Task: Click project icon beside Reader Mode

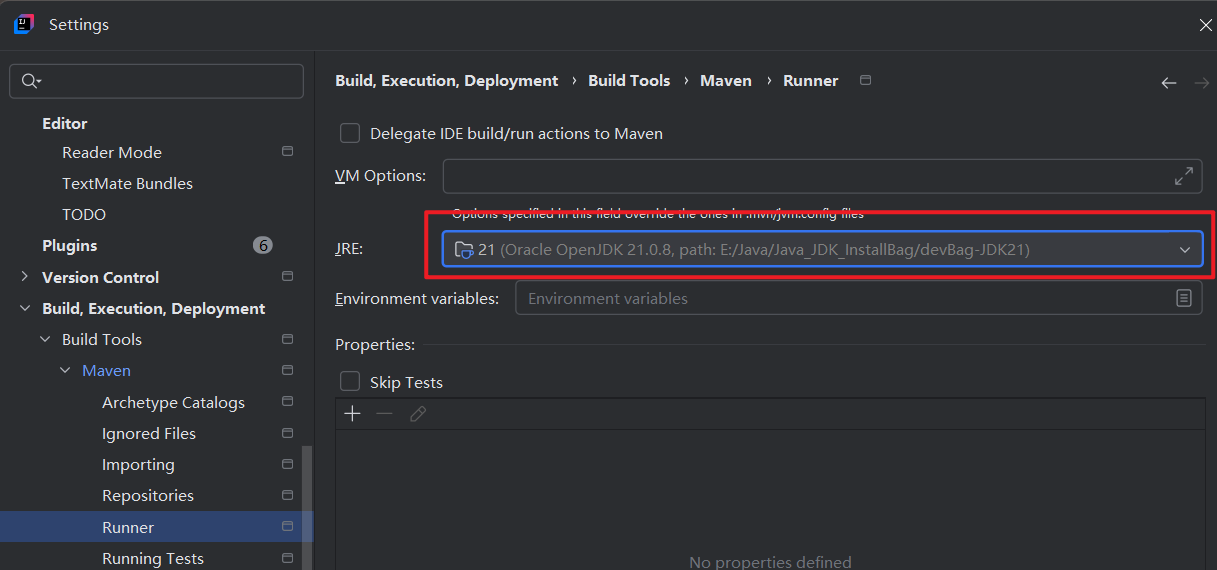Action: (x=288, y=152)
